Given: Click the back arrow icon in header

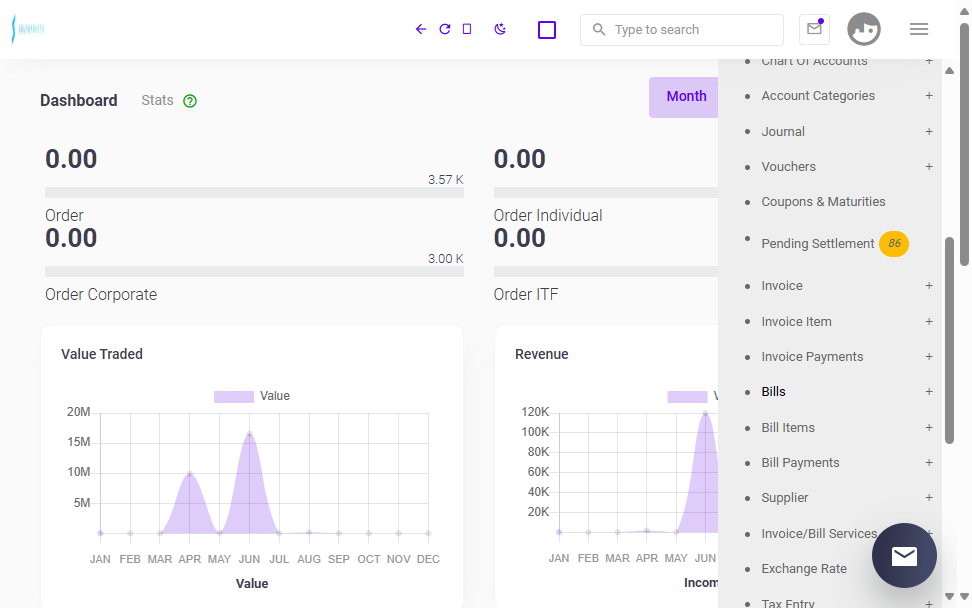Looking at the screenshot, I should pos(421,29).
